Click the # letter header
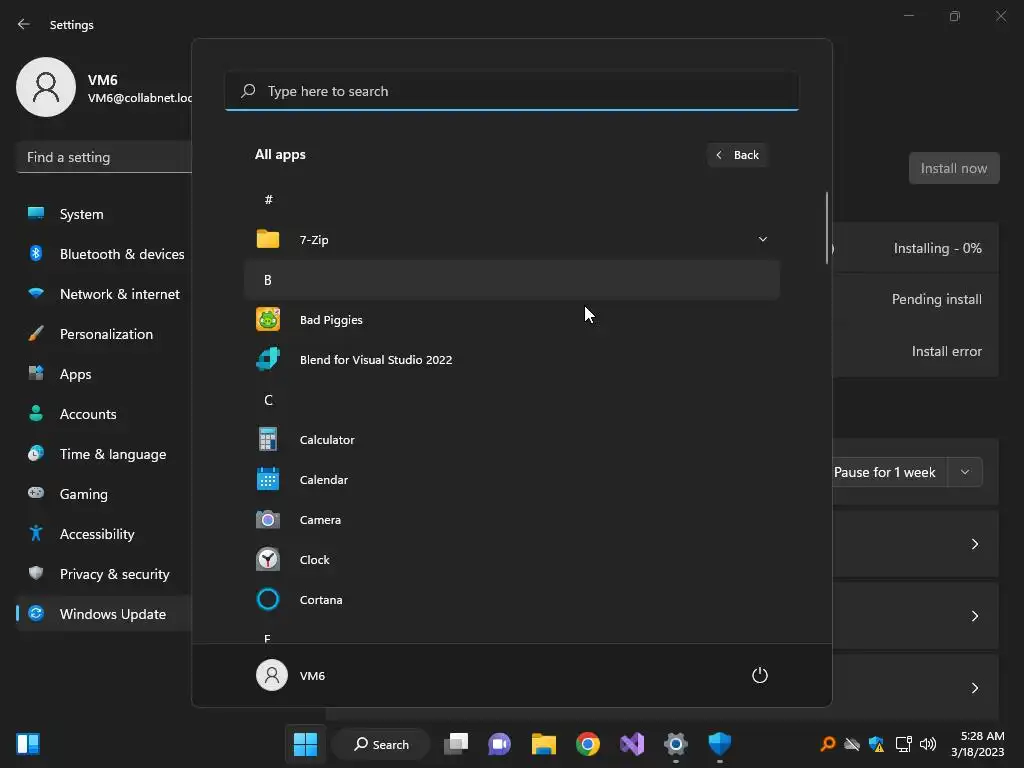Image resolution: width=1024 pixels, height=768 pixels. coord(512,199)
